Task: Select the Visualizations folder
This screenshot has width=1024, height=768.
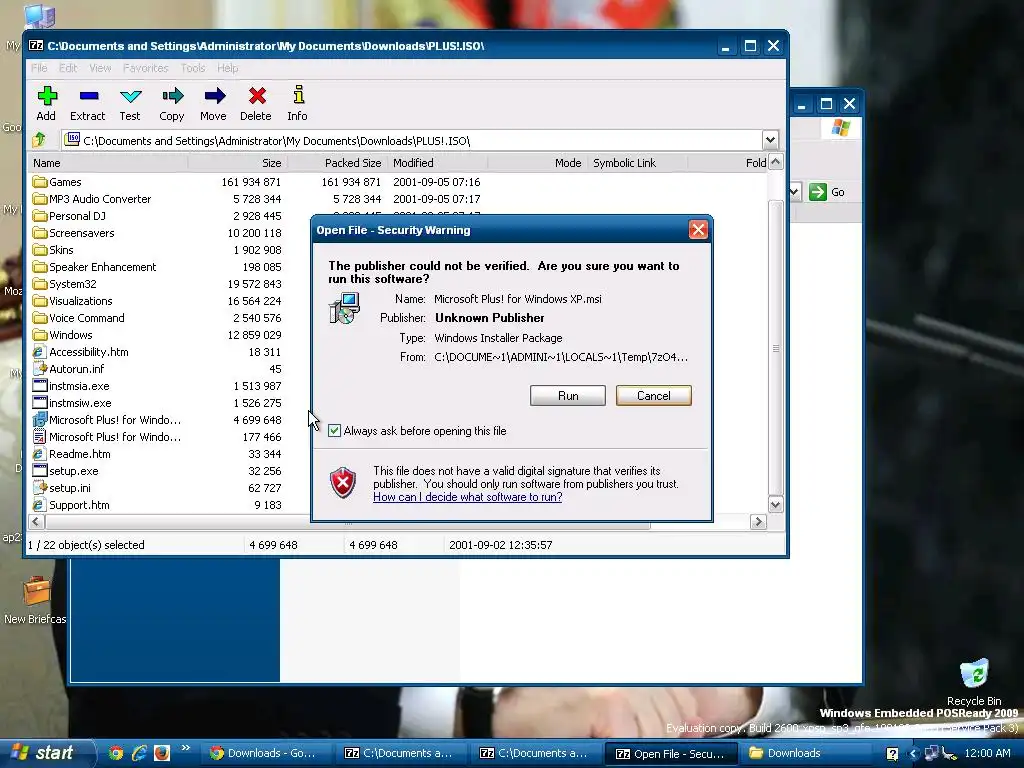Action: pos(73,301)
